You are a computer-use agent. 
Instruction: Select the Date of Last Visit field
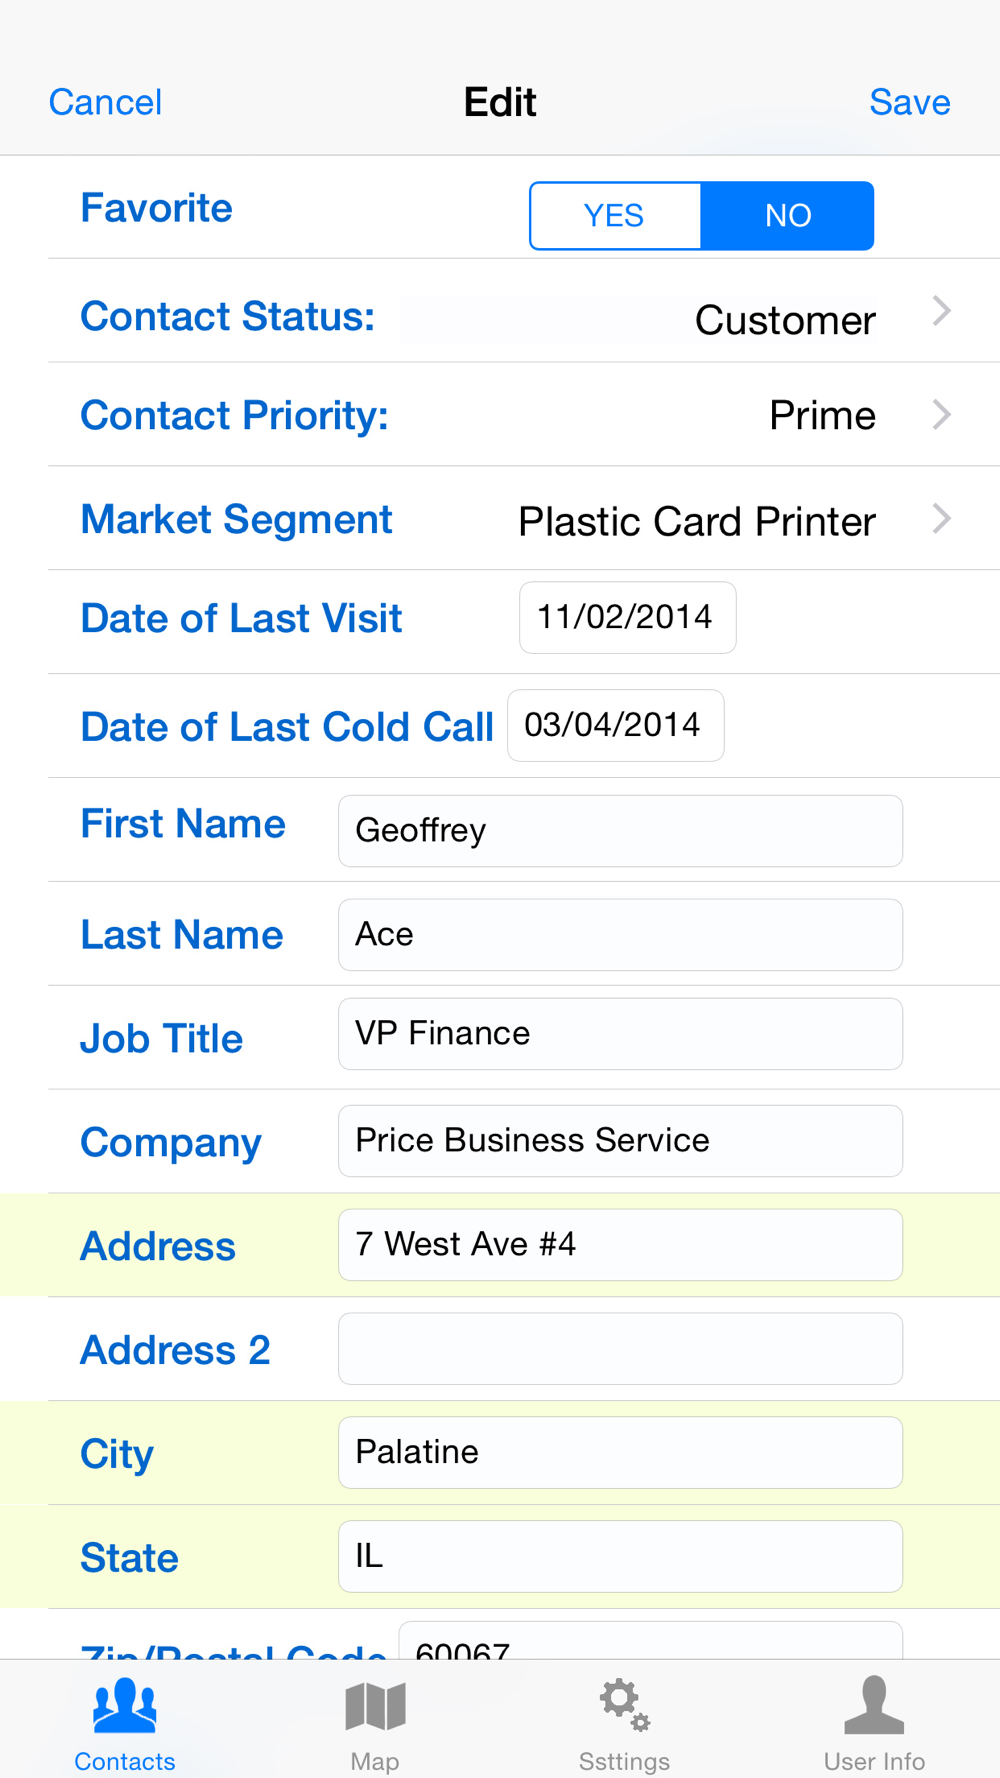pyautogui.click(x=628, y=618)
